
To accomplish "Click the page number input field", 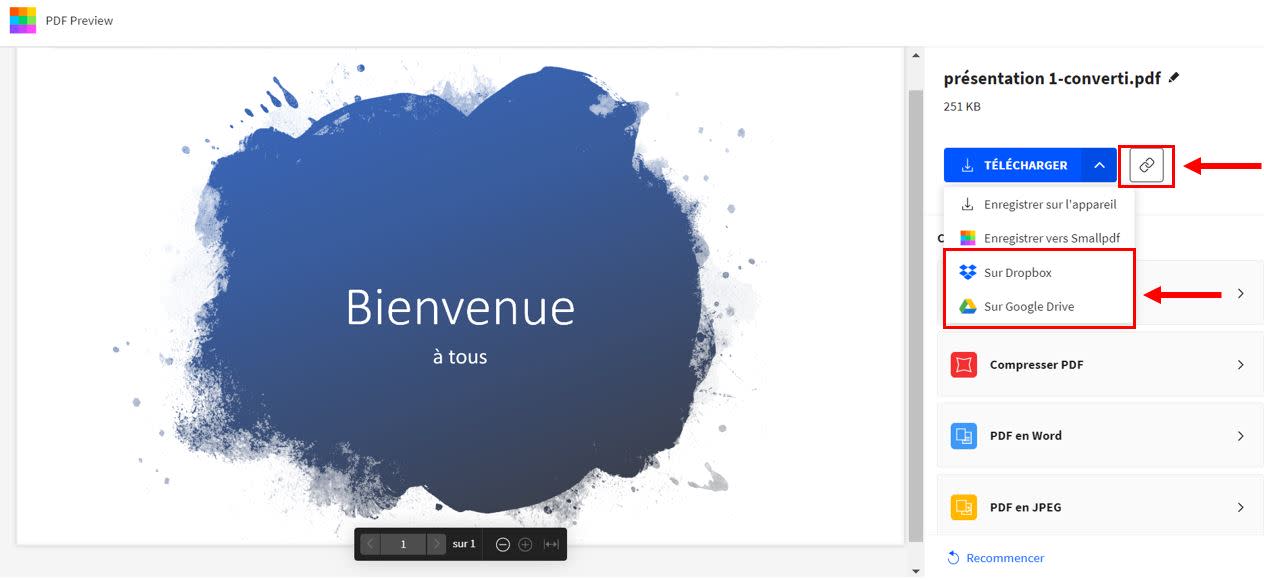I will (x=403, y=544).
